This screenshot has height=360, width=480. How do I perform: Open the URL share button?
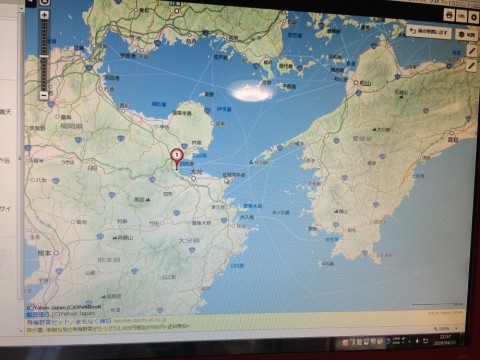[x=462, y=16]
